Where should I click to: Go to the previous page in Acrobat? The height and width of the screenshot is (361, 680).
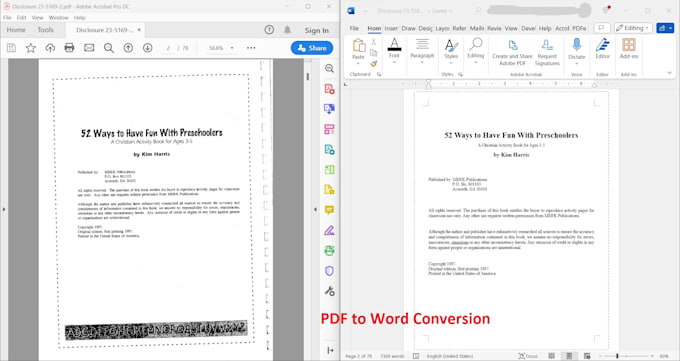coord(128,48)
